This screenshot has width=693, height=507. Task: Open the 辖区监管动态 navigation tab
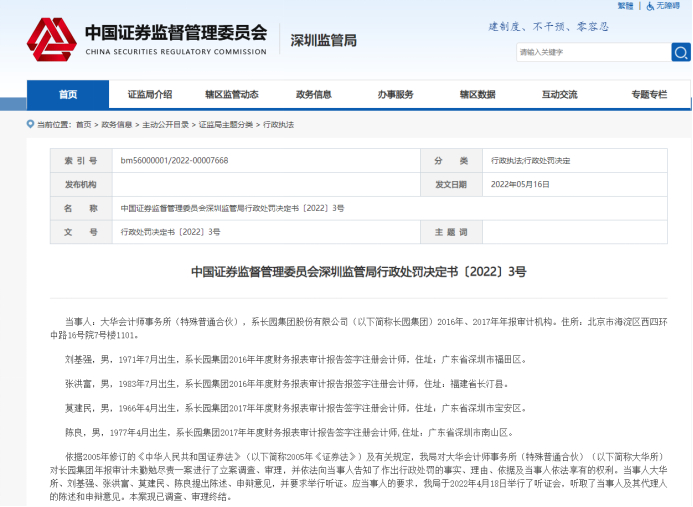(232, 95)
